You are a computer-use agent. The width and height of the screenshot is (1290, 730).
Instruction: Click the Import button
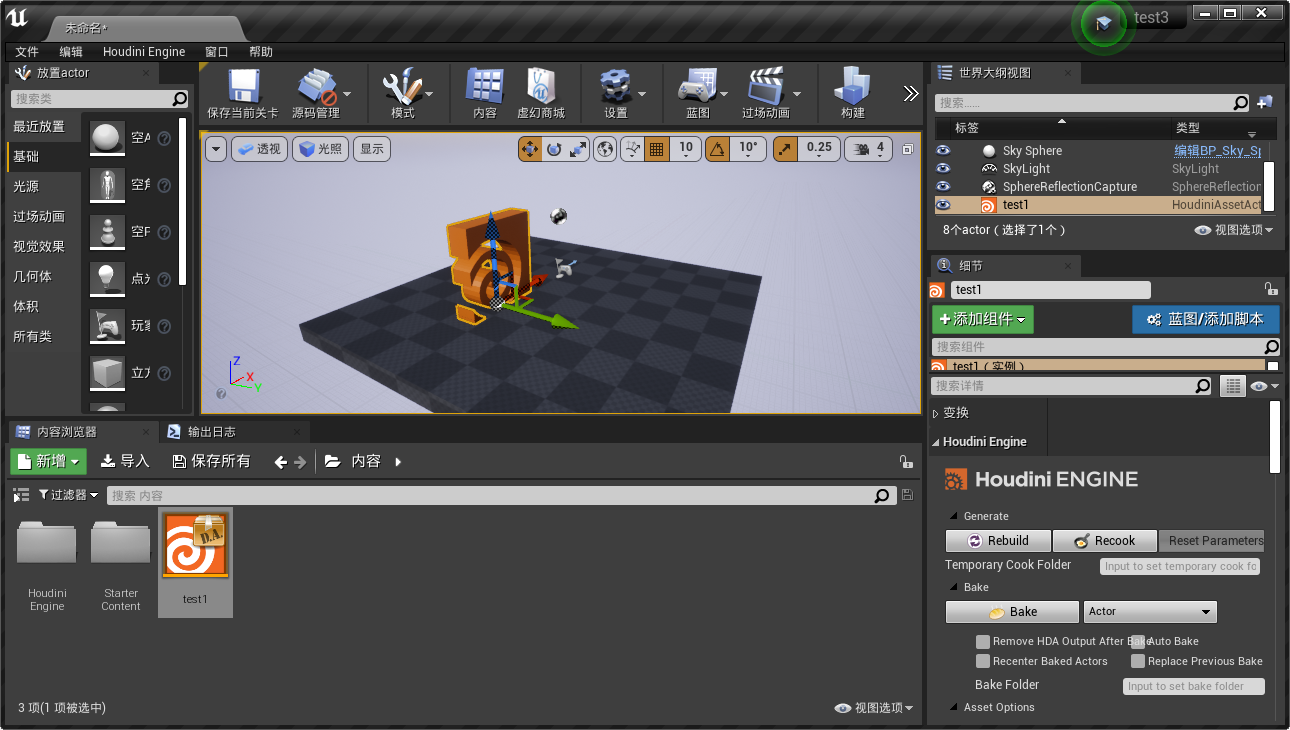125,461
